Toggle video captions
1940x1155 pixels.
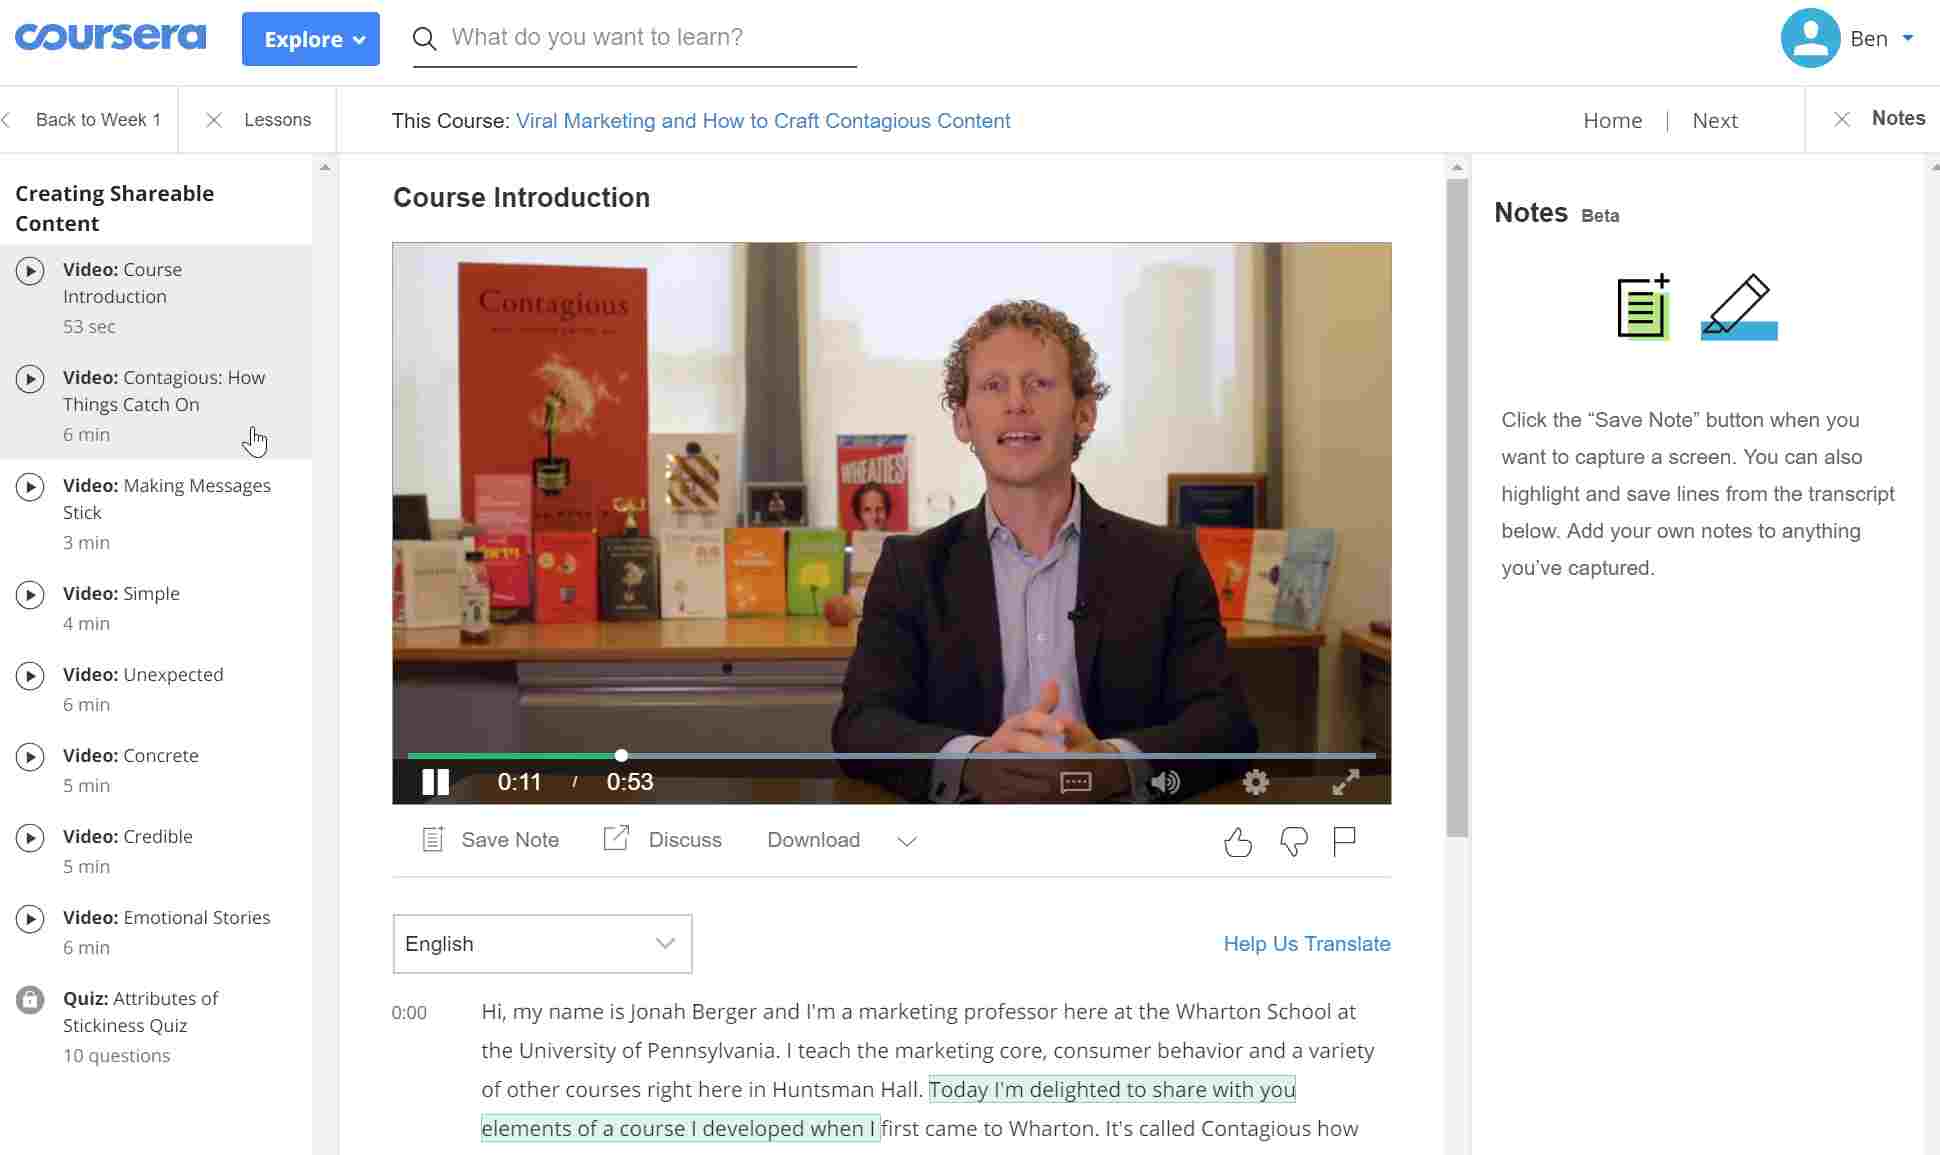1075,782
